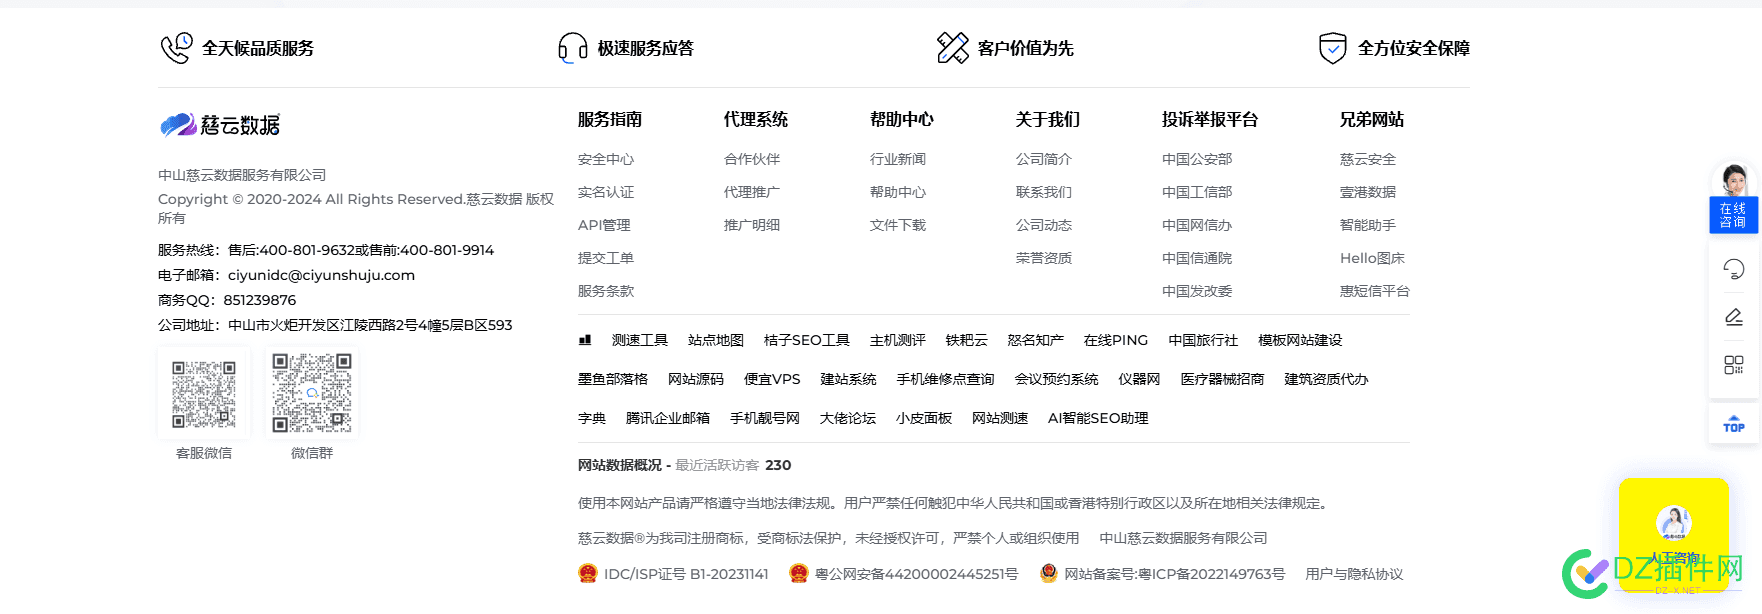1762x614 pixels.
Task: Open the 站点地图 link
Action: (x=716, y=340)
